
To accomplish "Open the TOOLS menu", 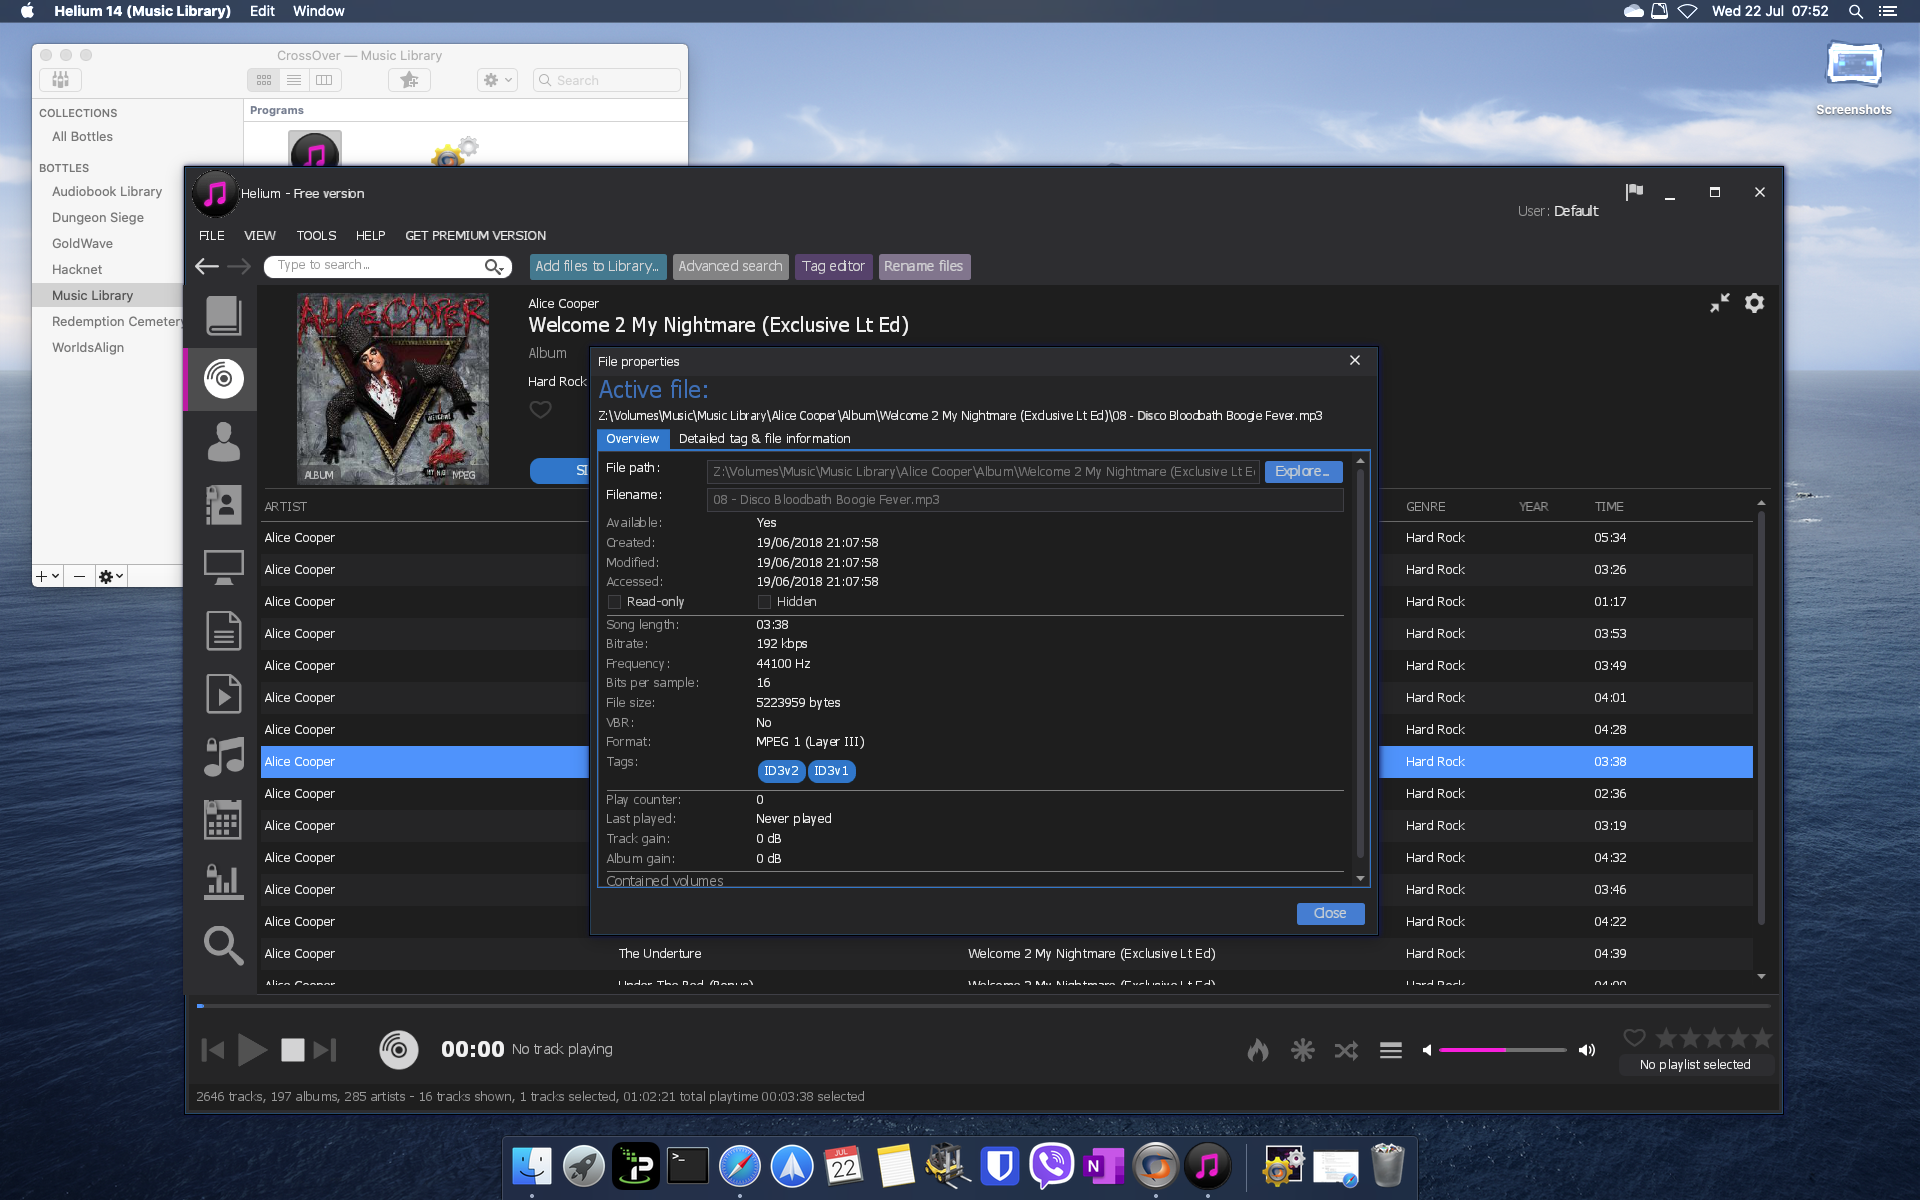I will [316, 236].
